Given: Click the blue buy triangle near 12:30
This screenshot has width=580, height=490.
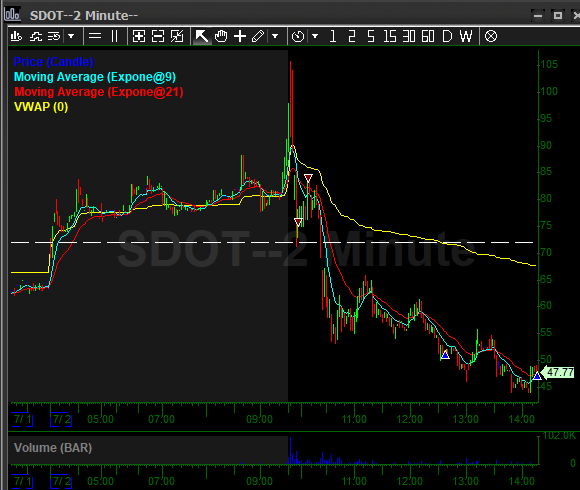Looking at the screenshot, I should [x=445, y=355].
